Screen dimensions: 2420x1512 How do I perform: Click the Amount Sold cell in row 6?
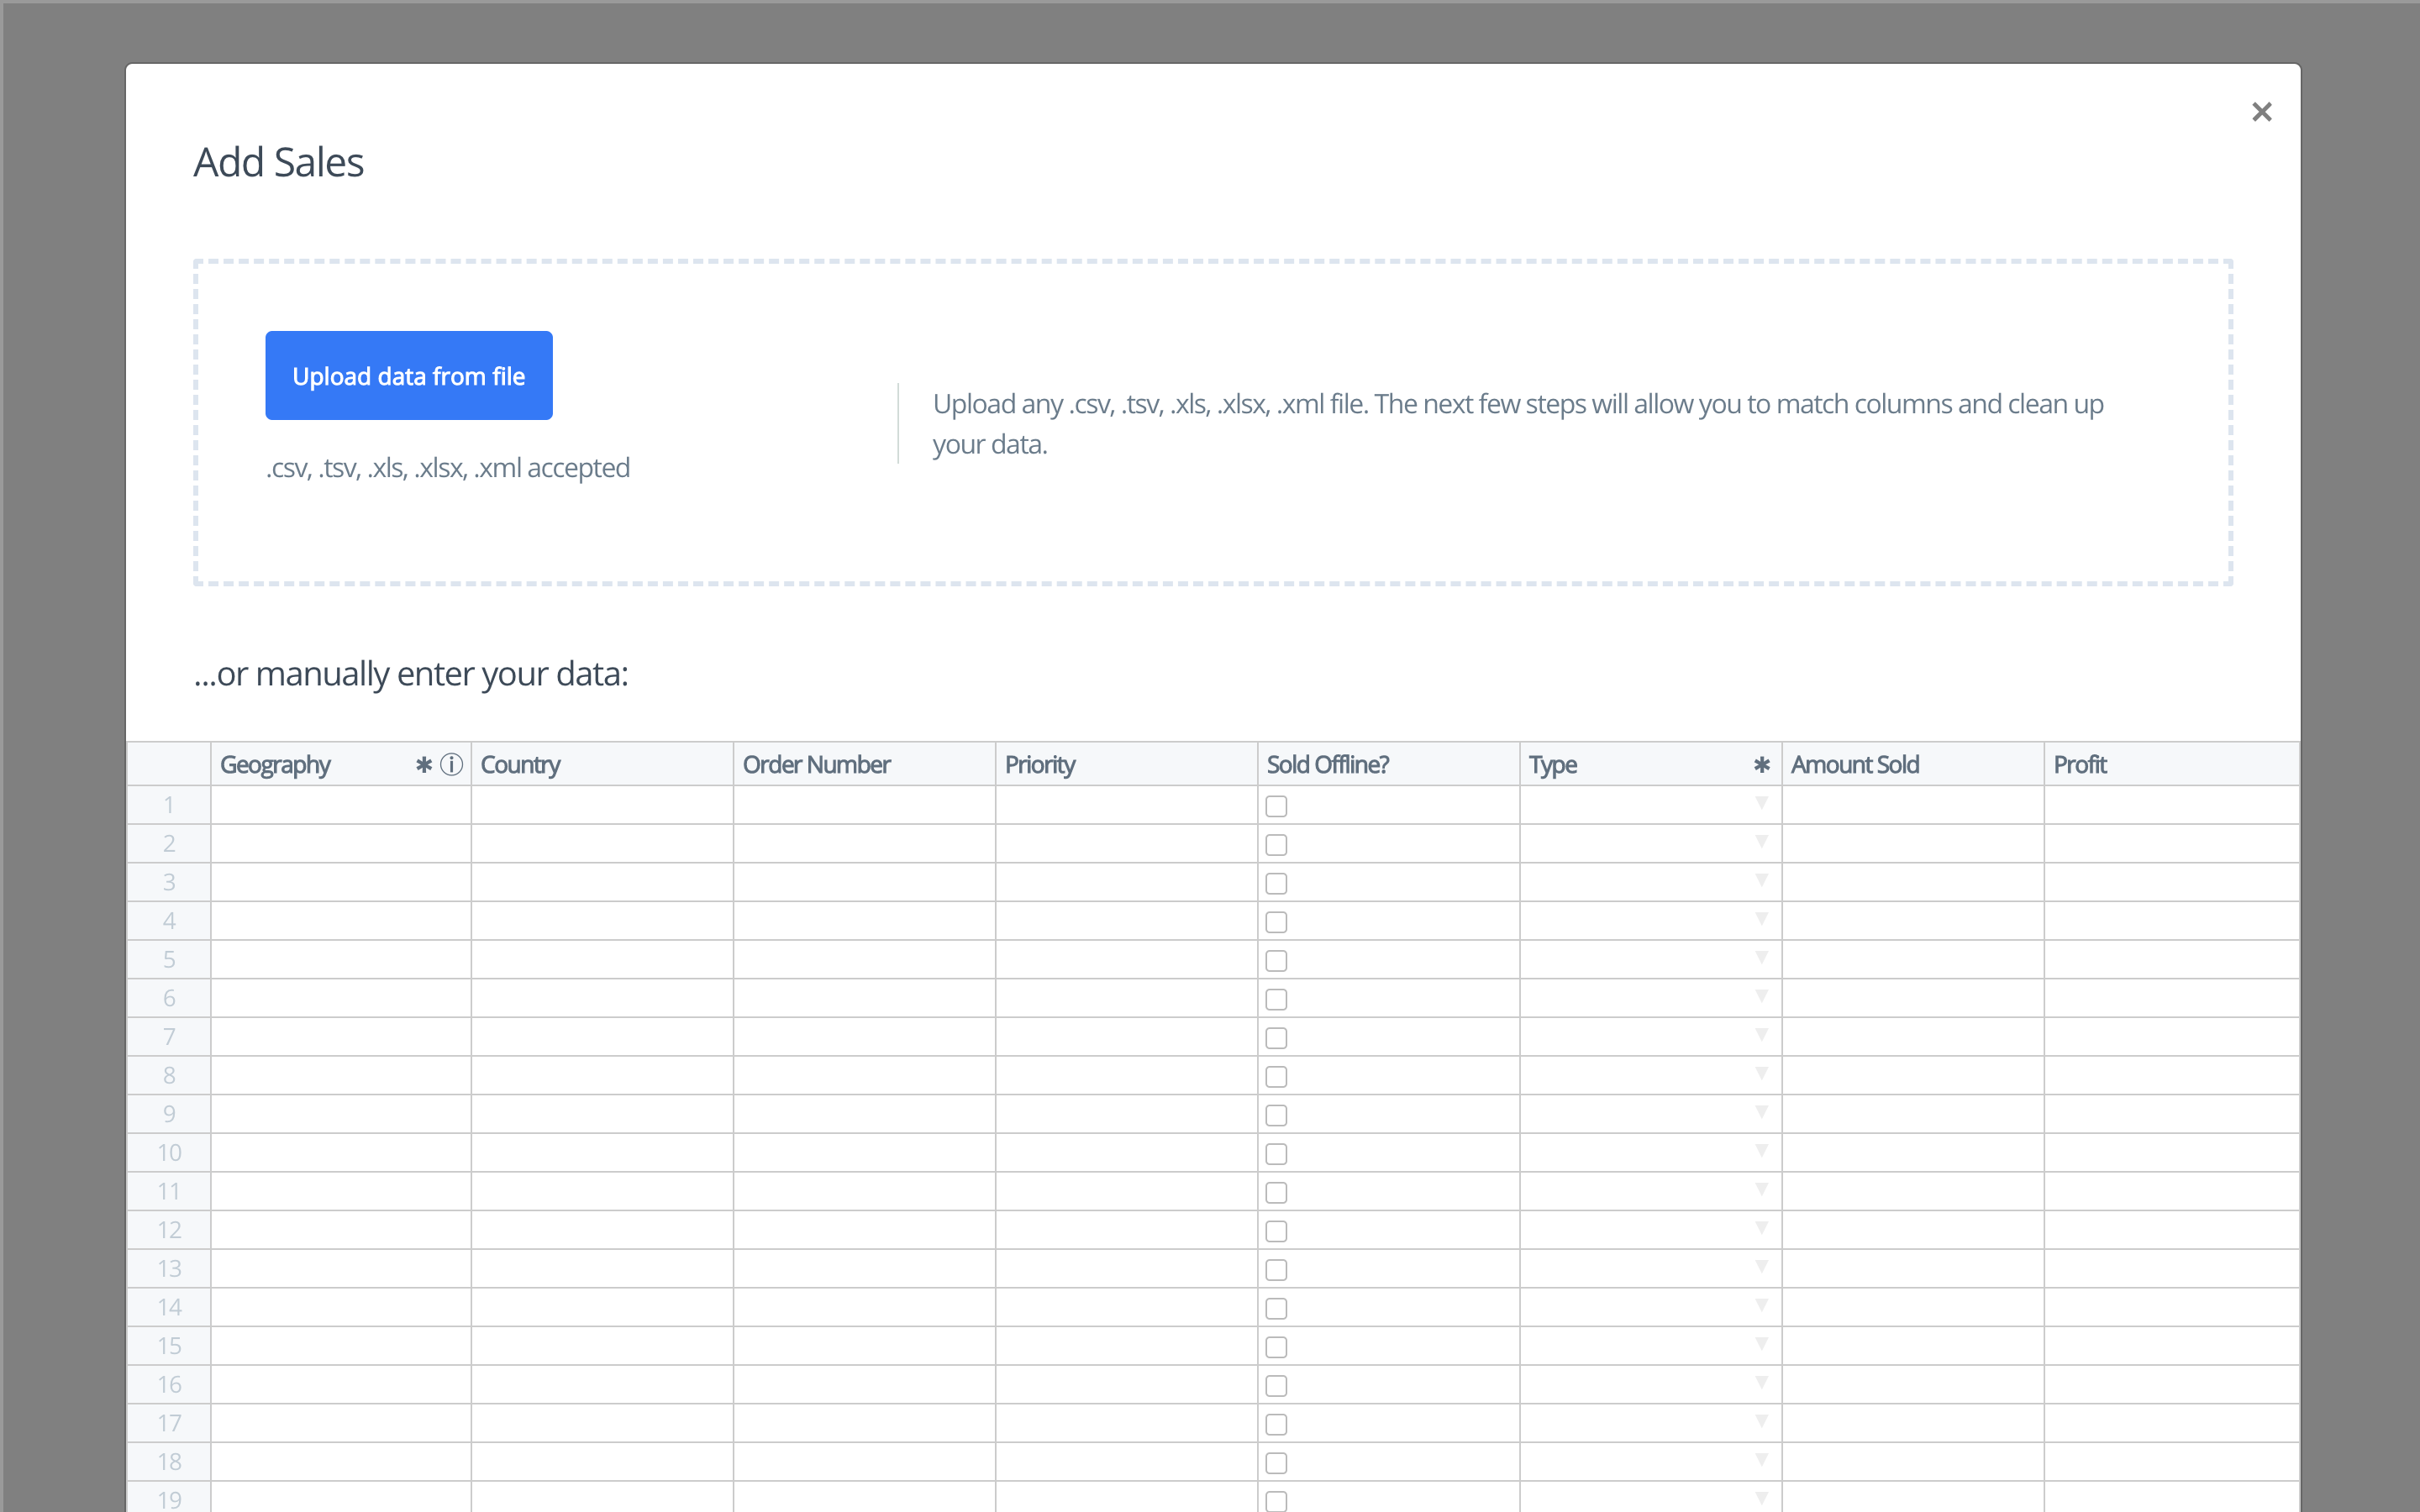click(1912, 998)
